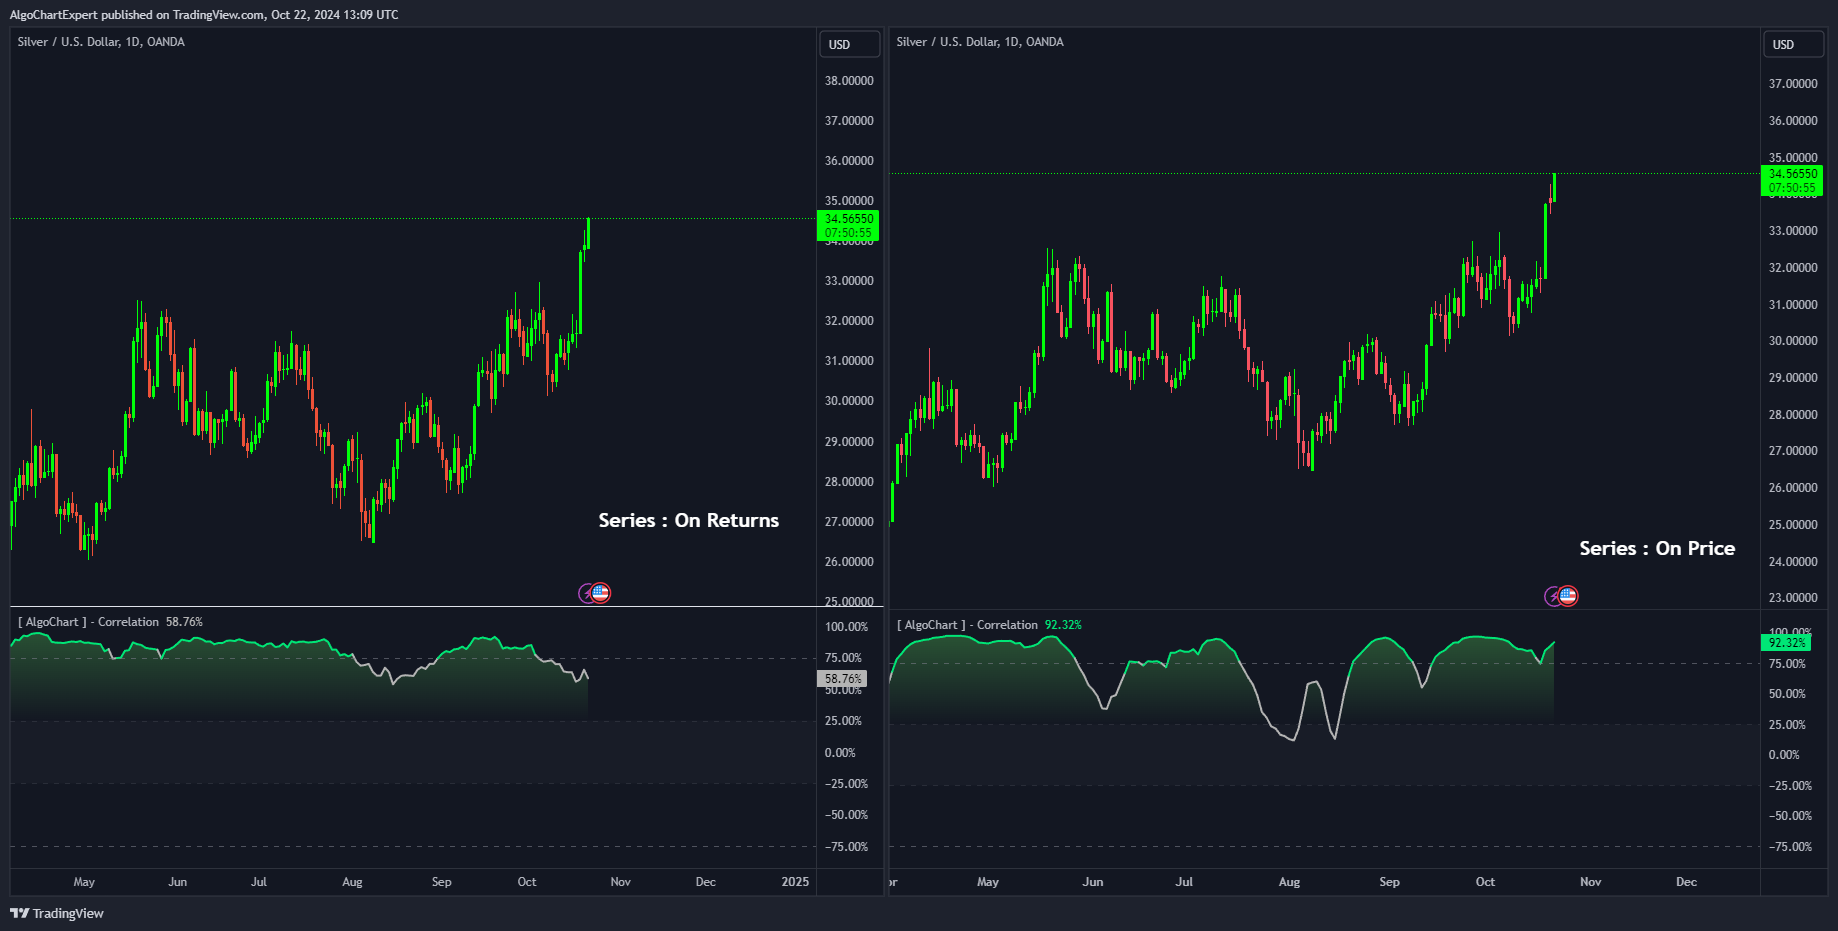Select the Silver / U.S. Dollar legend on the left chart
The height and width of the screenshot is (931, 1838).
tap(101, 42)
